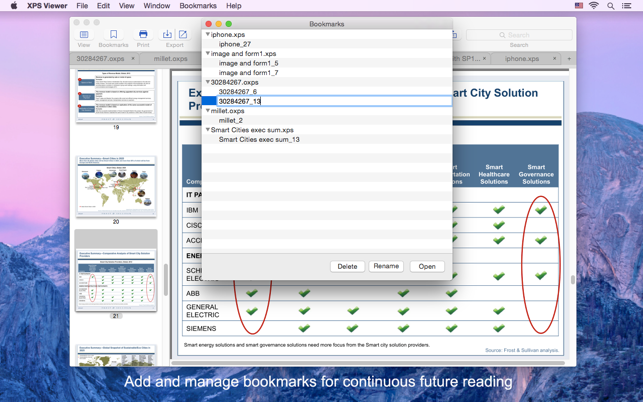Click the Export download icon
Viewport: 643px width, 402px height.
coord(167,34)
